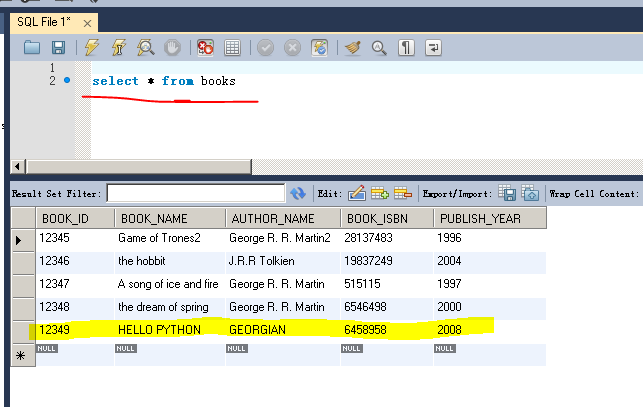Viewport: 643px width, 407px height.
Task: Select the year cell 2000
Action: click(490, 307)
